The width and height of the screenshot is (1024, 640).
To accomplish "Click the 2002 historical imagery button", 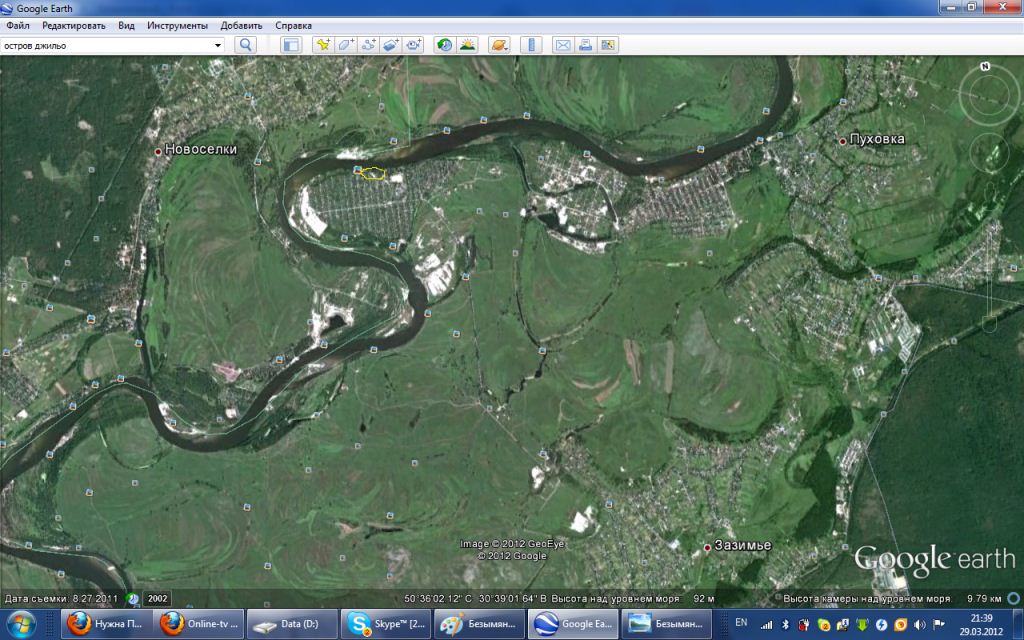I will point(158,598).
